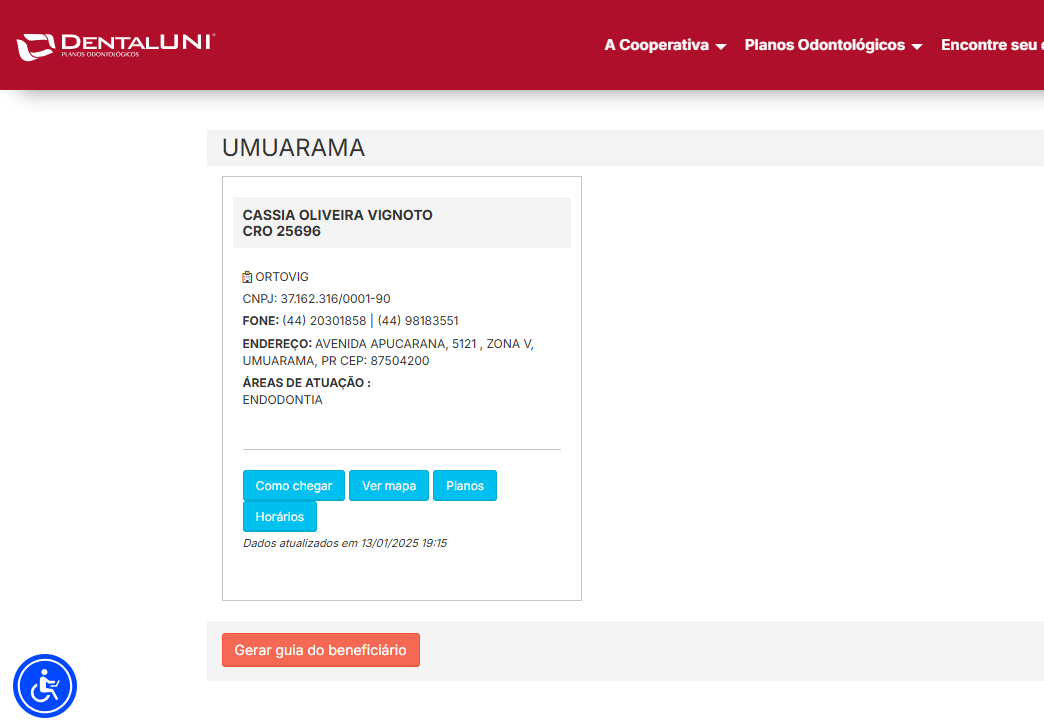
Task: Expand the Planos Odontológicos menu
Action: (833, 45)
